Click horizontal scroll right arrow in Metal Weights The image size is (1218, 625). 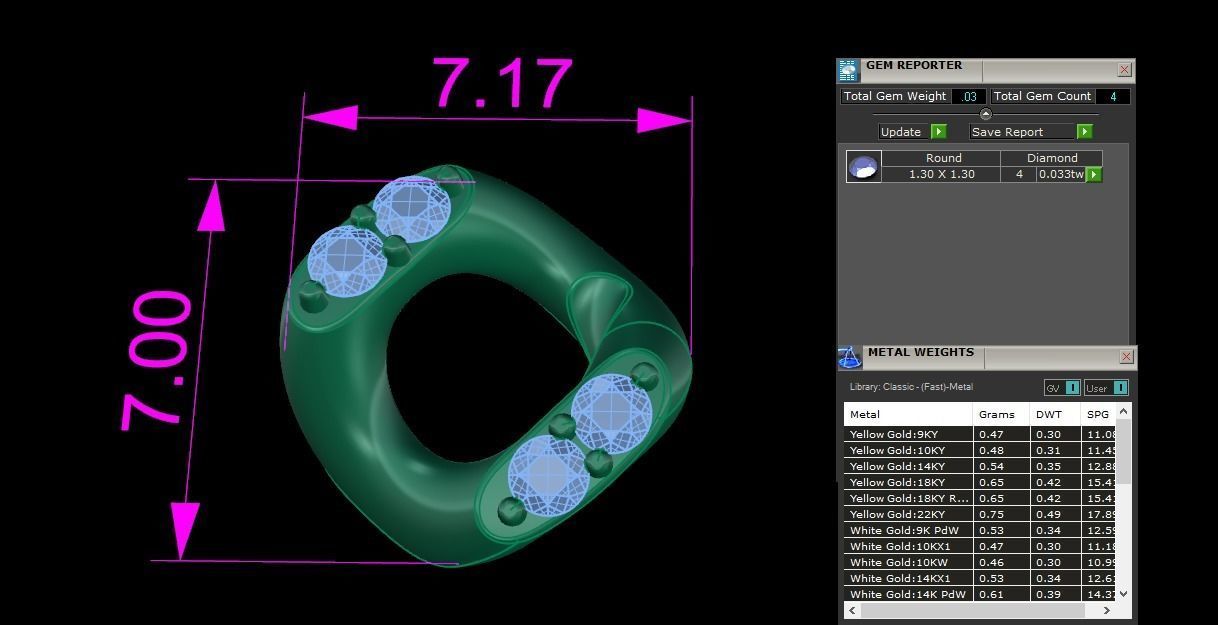(1107, 610)
